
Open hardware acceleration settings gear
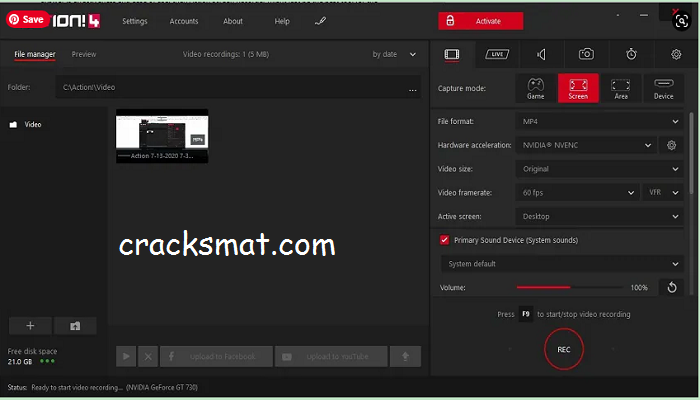pyautogui.click(x=671, y=145)
